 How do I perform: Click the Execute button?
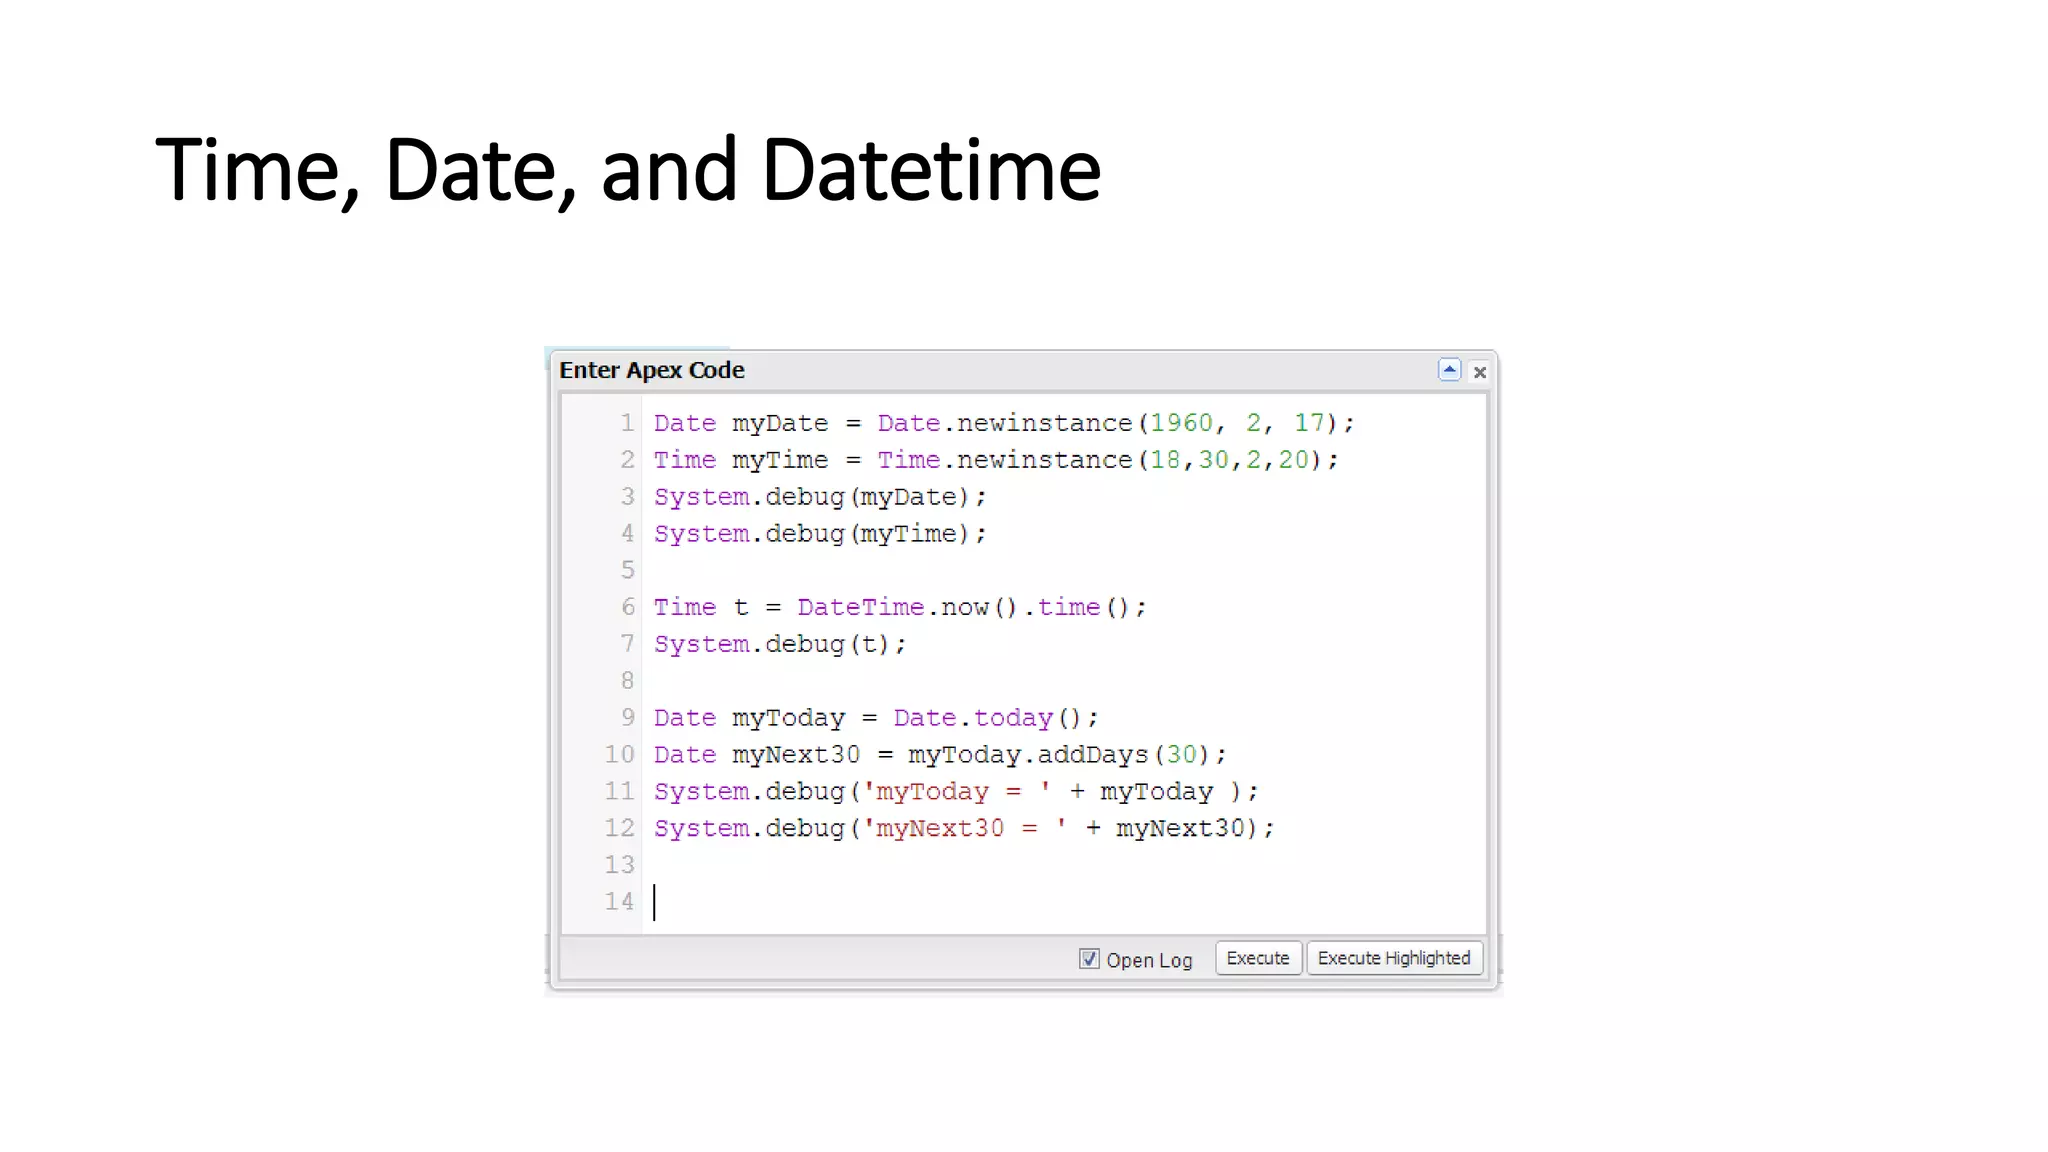1258,958
